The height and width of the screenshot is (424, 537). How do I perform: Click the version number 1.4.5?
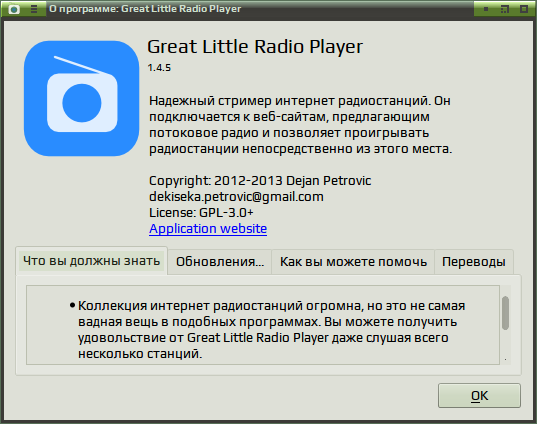point(159,67)
